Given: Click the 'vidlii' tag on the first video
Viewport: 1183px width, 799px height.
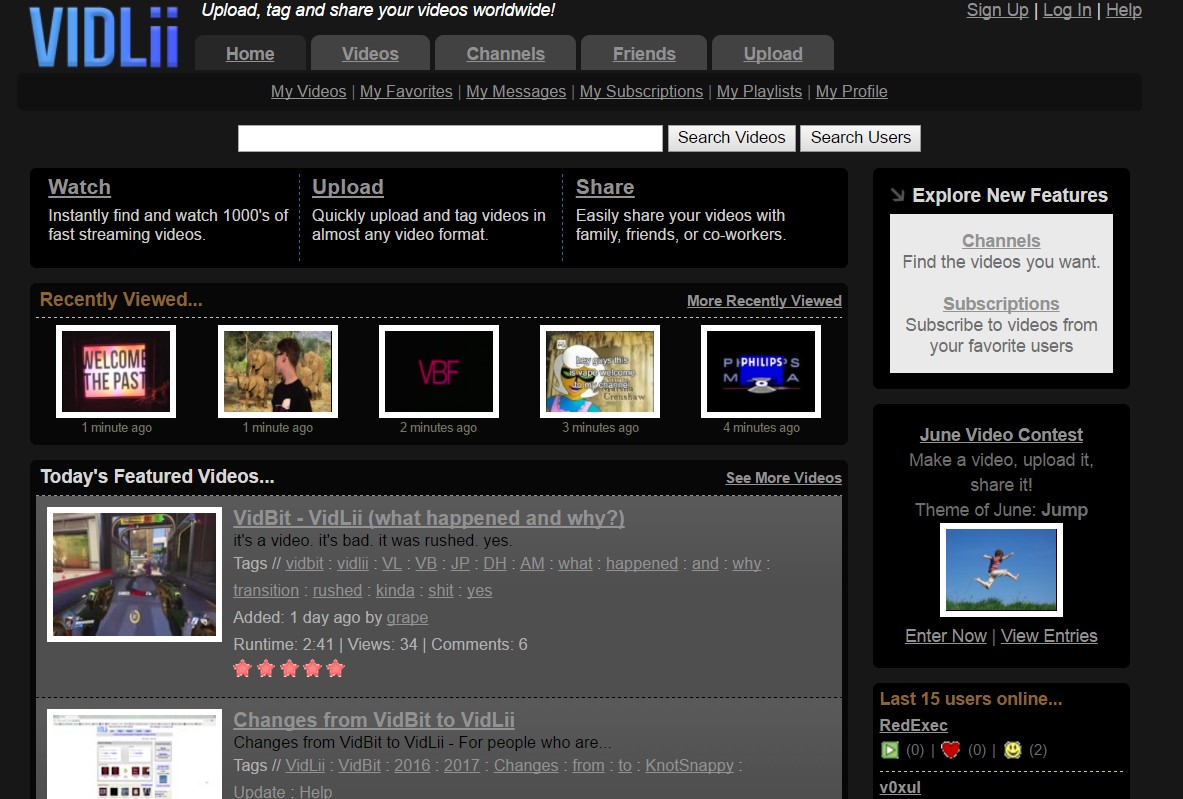Looking at the screenshot, I should tap(352, 564).
